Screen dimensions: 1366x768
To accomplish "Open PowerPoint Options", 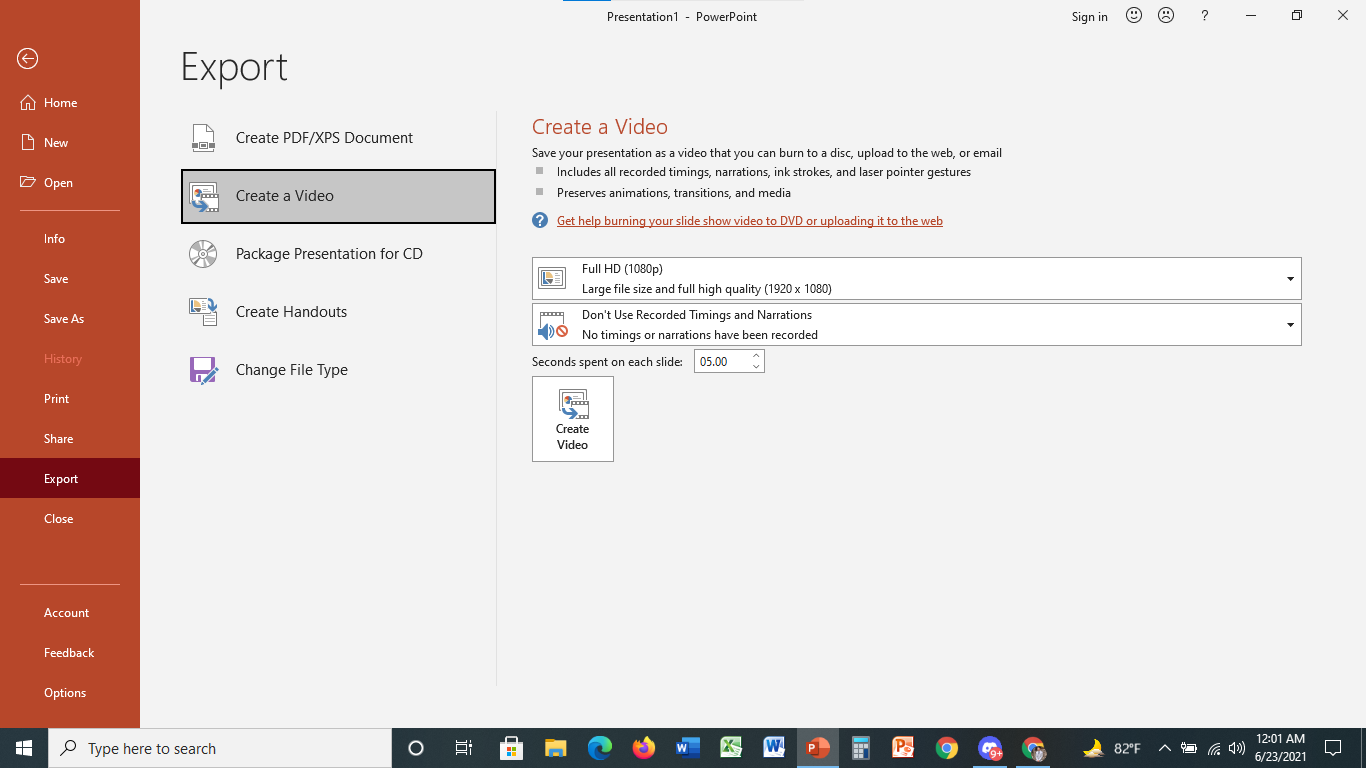I will point(70,693).
